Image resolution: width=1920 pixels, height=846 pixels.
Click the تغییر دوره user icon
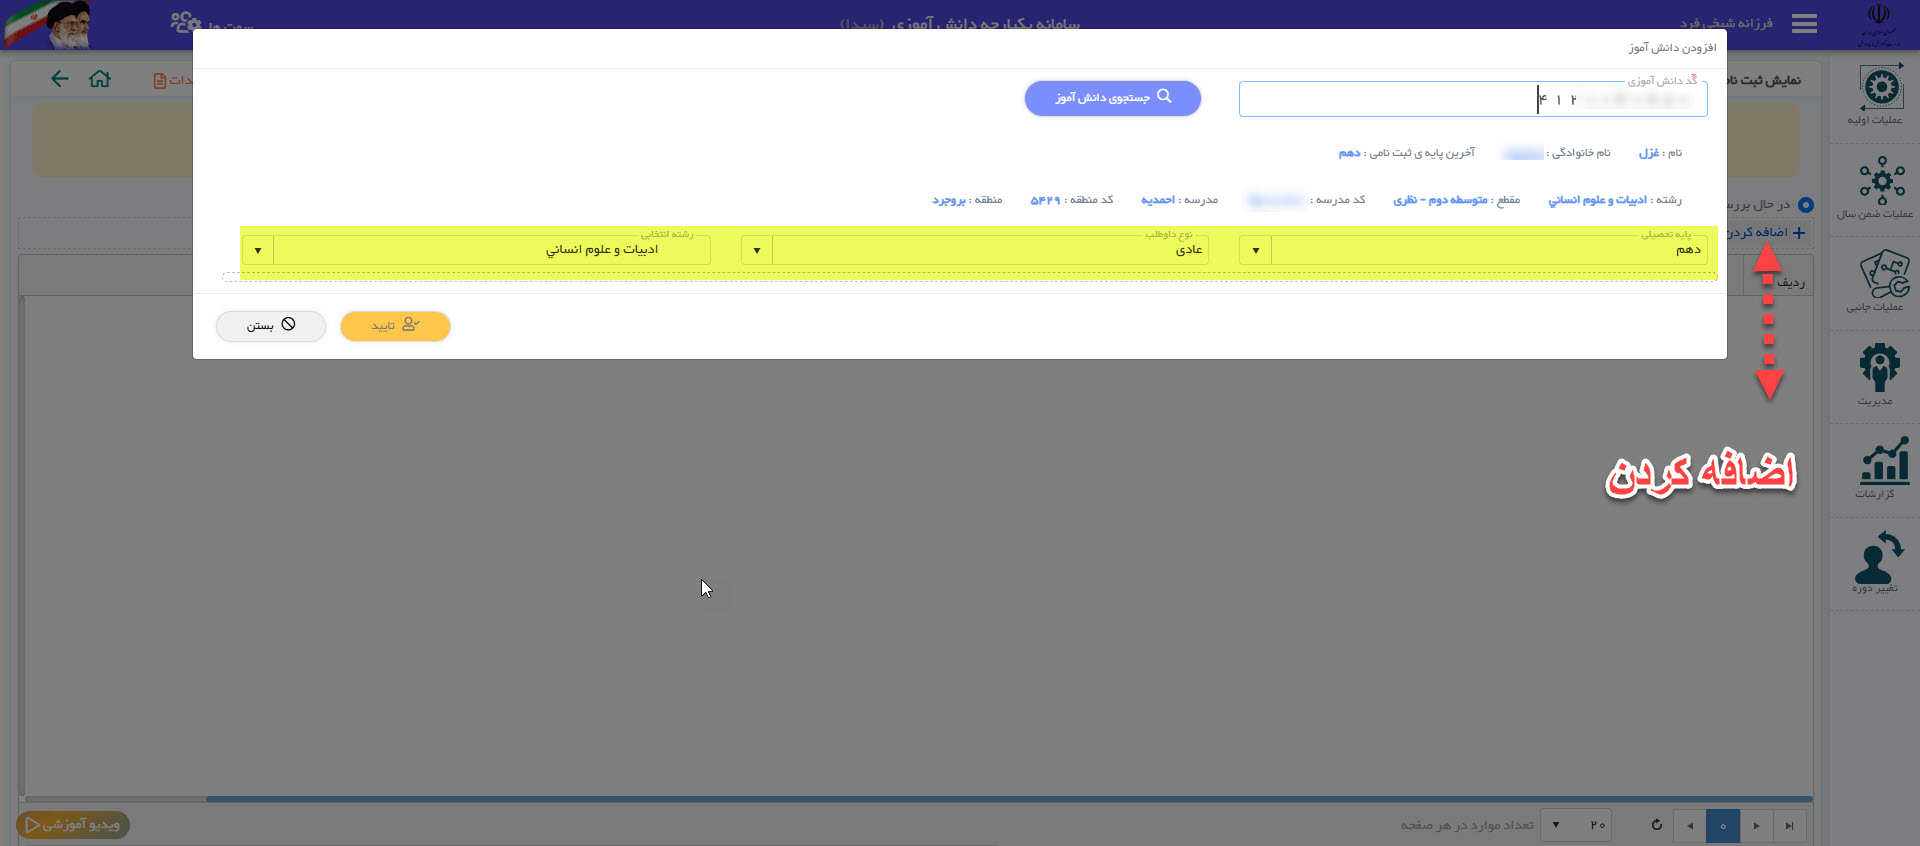click(1878, 560)
